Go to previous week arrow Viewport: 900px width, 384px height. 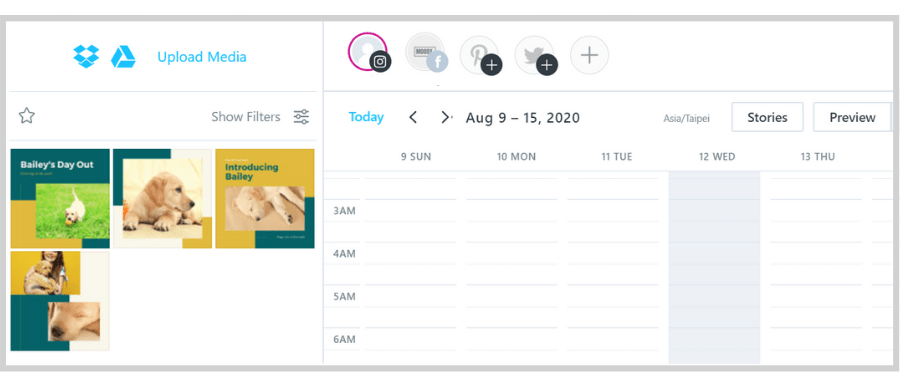(x=413, y=118)
